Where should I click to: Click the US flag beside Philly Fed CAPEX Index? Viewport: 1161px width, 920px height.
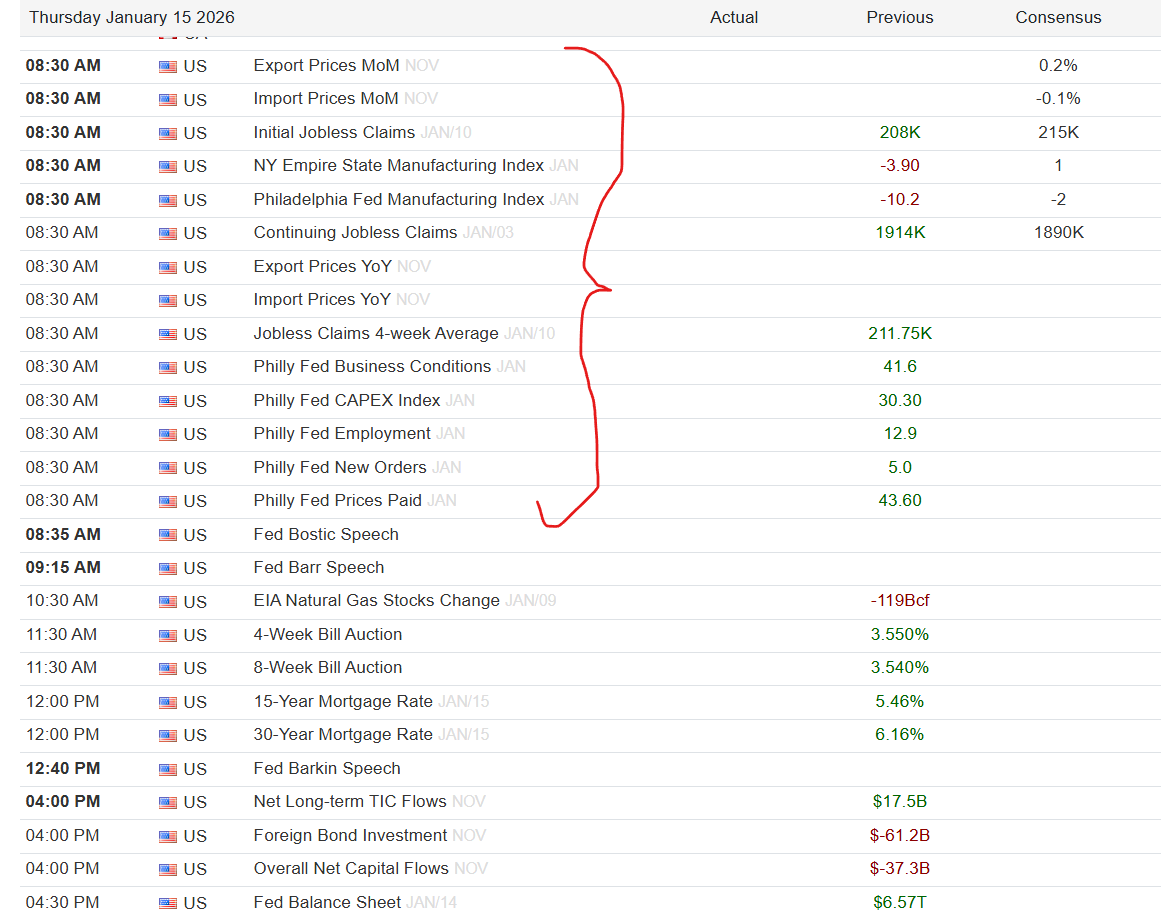(167, 401)
